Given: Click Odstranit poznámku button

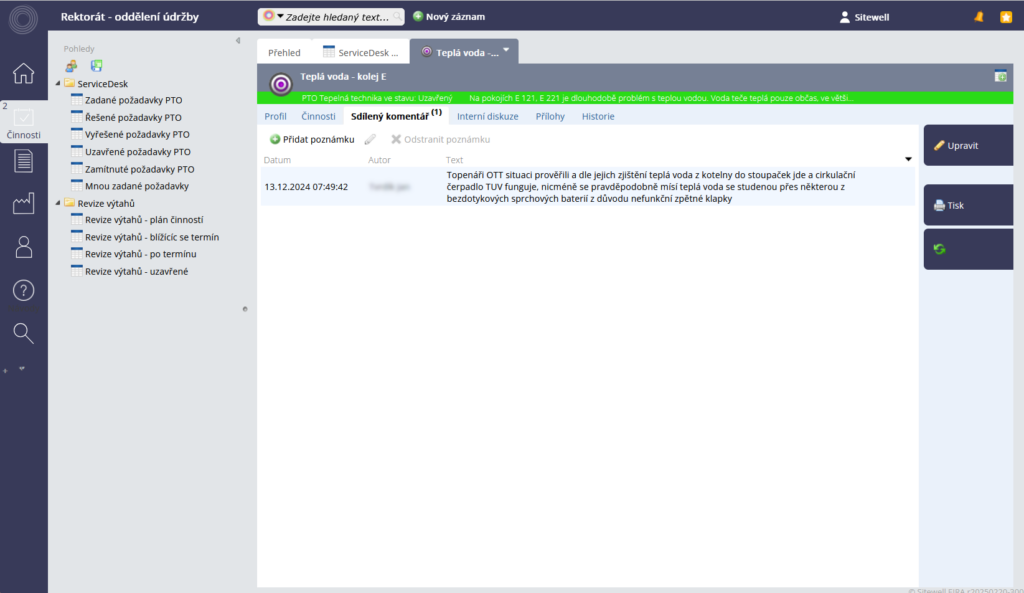Looking at the screenshot, I should (440, 139).
